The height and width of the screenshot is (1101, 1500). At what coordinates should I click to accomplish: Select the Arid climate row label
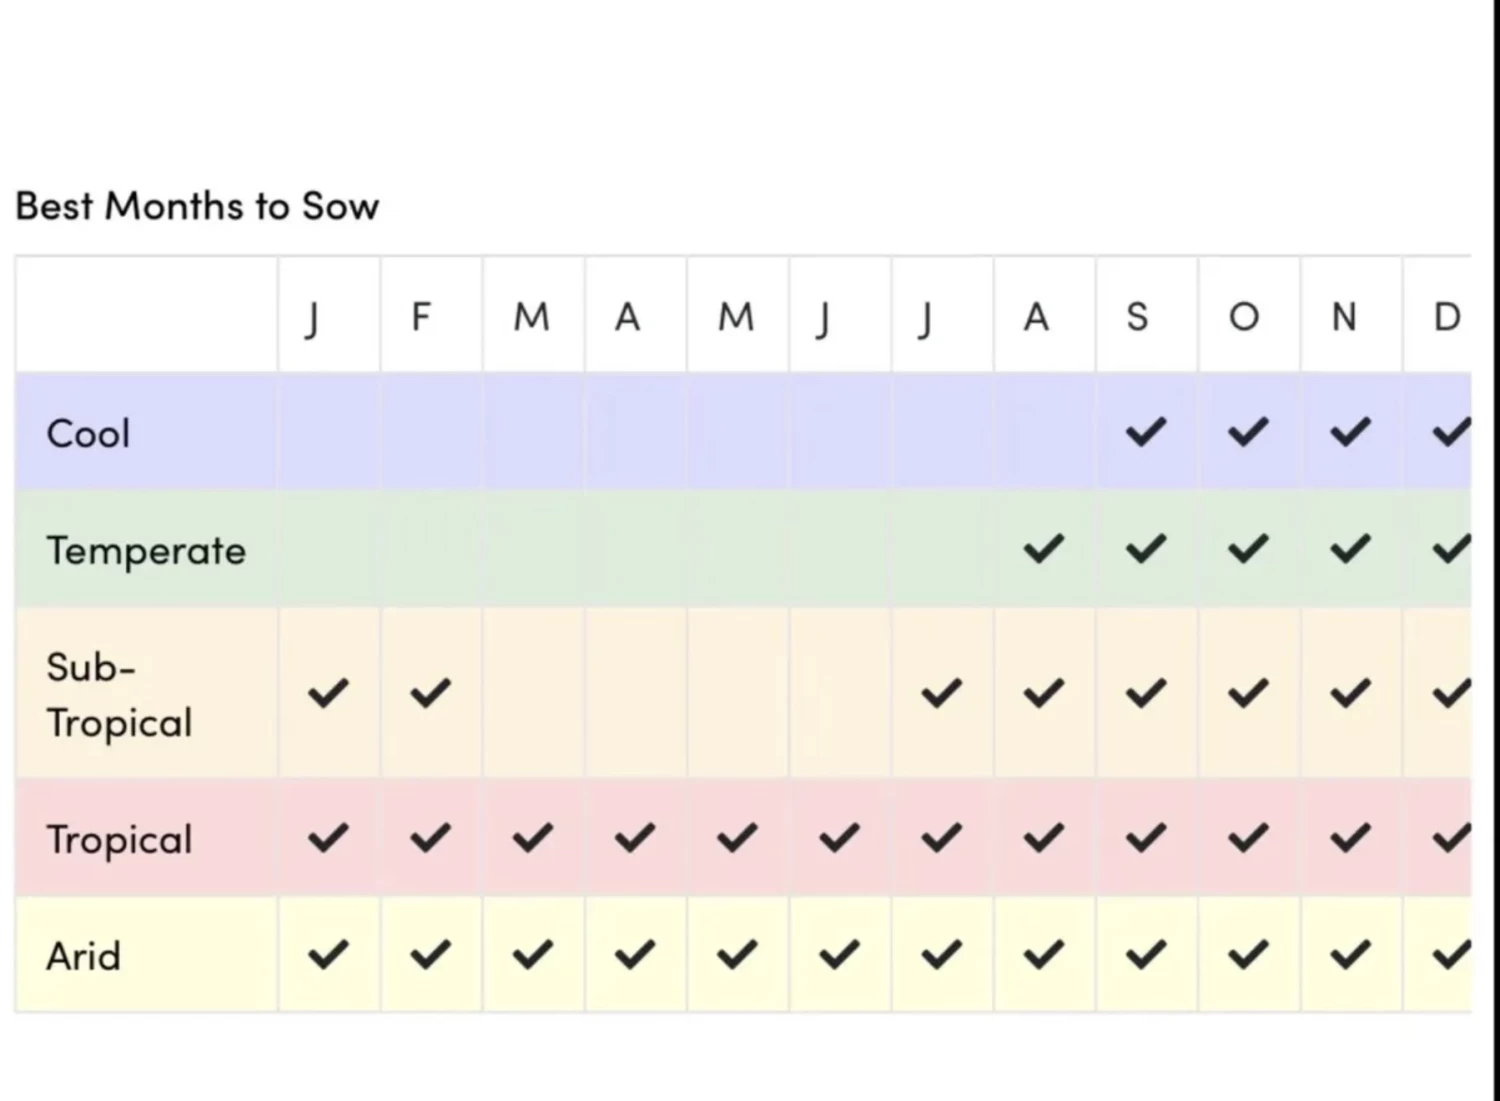pyautogui.click(x=83, y=957)
